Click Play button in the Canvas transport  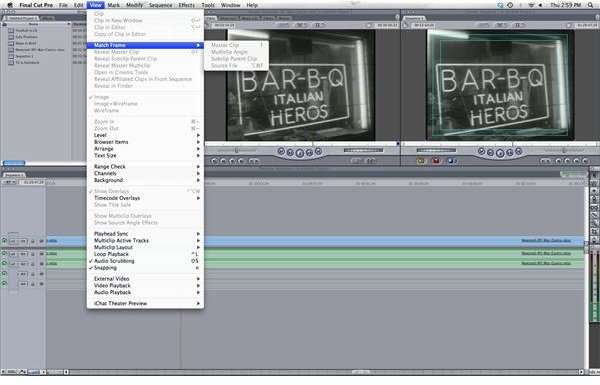pos(500,153)
